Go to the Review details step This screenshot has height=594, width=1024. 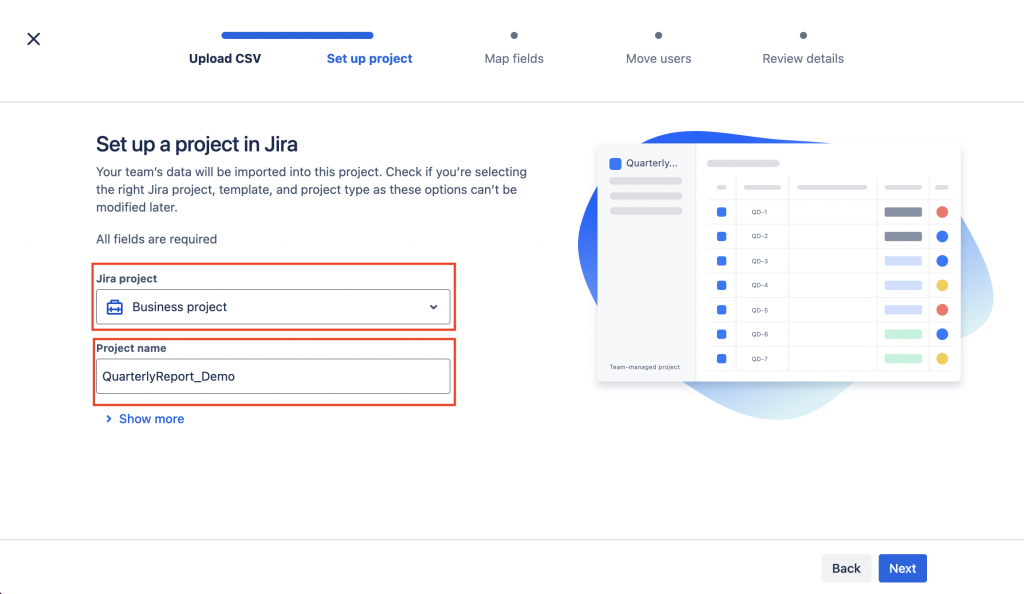[x=803, y=59]
